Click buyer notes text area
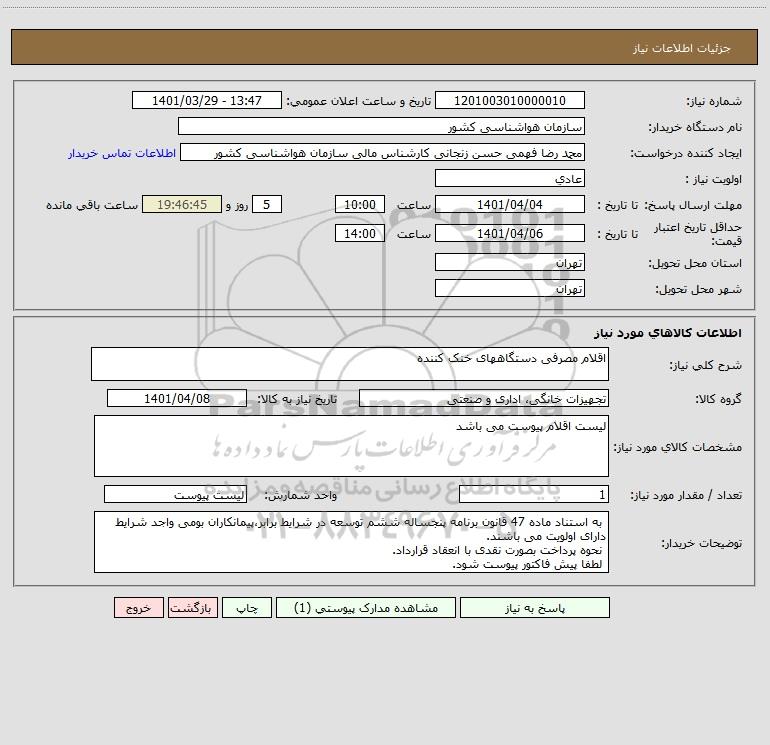 click(351, 542)
